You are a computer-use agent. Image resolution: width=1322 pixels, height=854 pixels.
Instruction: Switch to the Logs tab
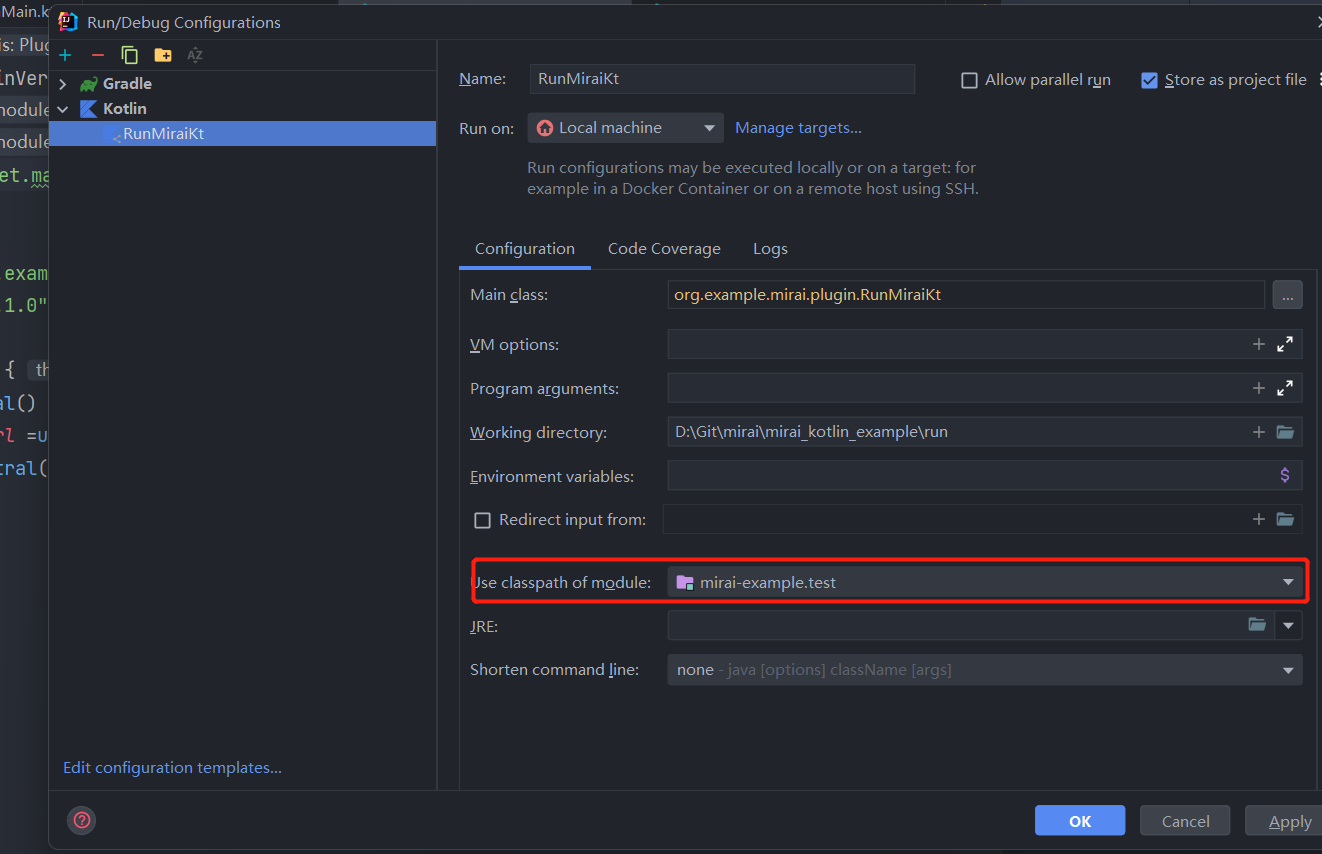(x=770, y=249)
